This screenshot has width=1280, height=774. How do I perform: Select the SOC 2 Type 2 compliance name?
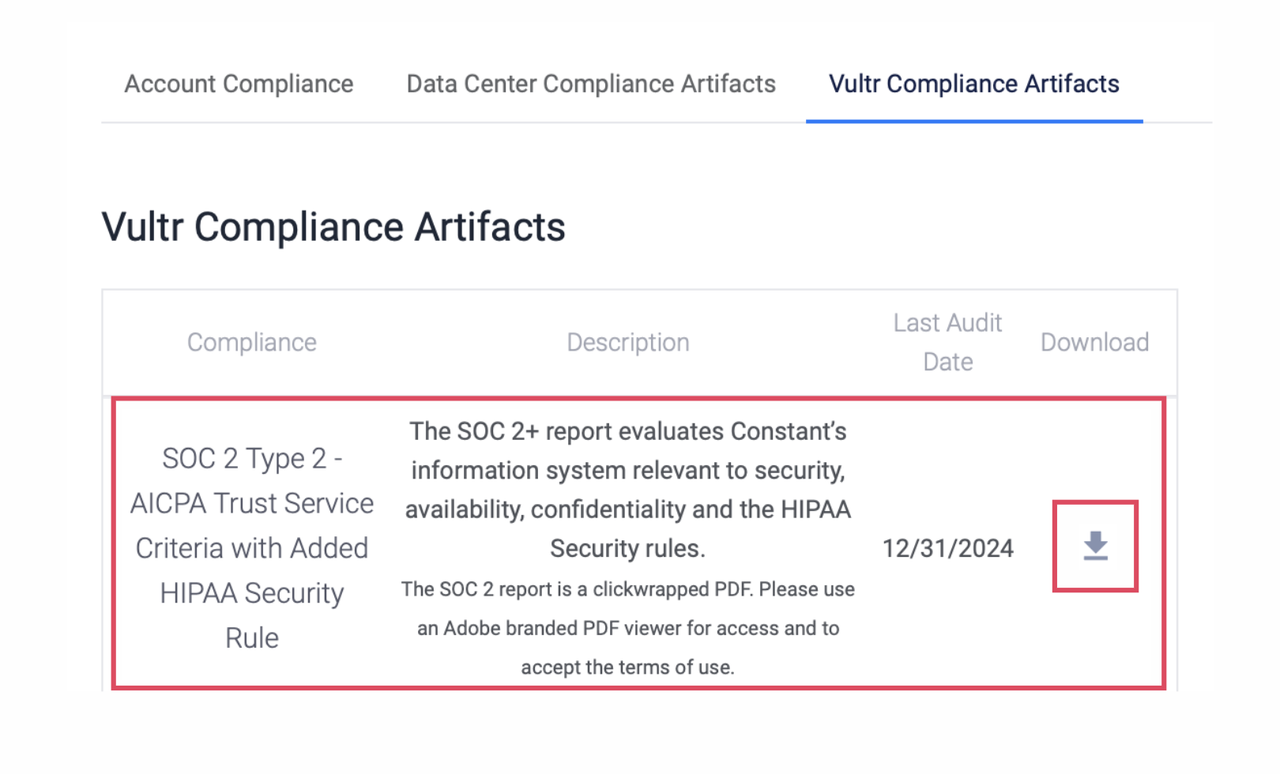pos(251,547)
